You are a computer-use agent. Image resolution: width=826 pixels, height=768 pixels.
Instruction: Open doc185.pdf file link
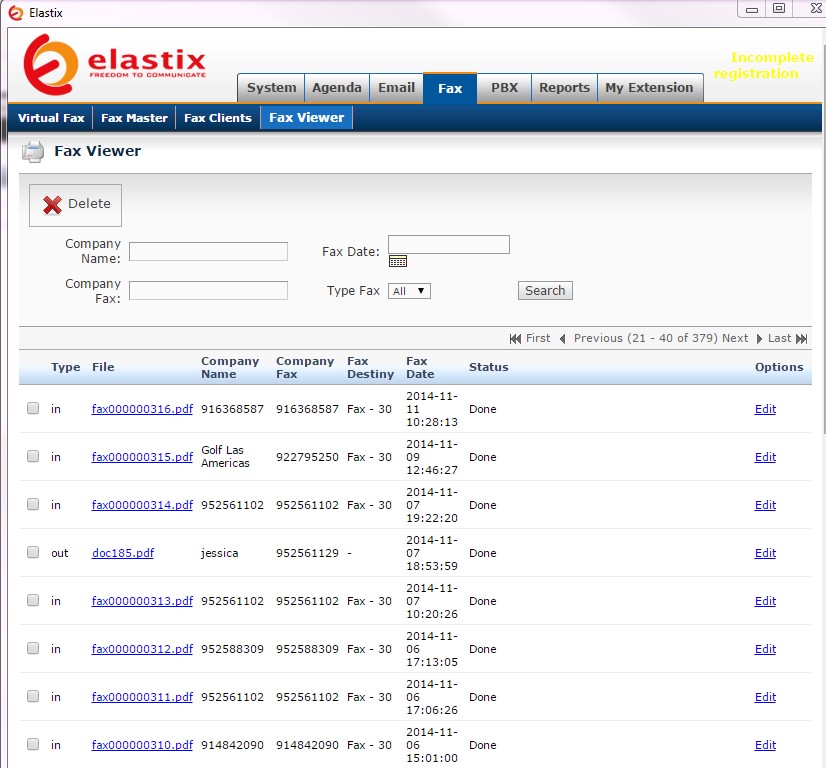point(123,553)
